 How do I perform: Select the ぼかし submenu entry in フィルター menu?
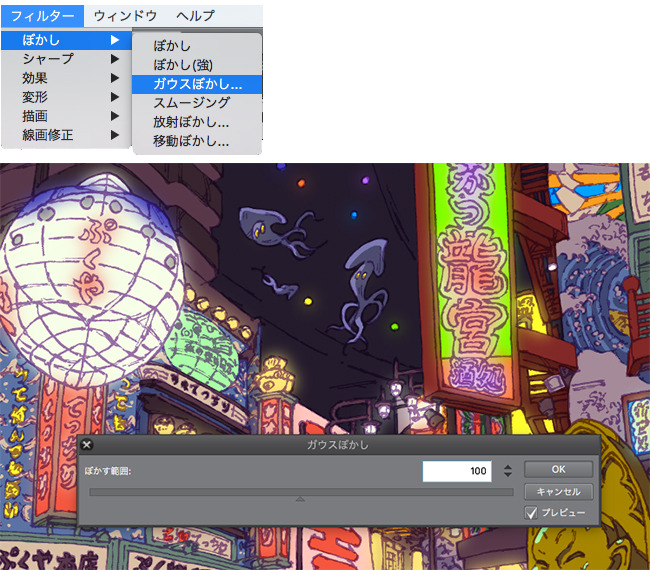66,40
